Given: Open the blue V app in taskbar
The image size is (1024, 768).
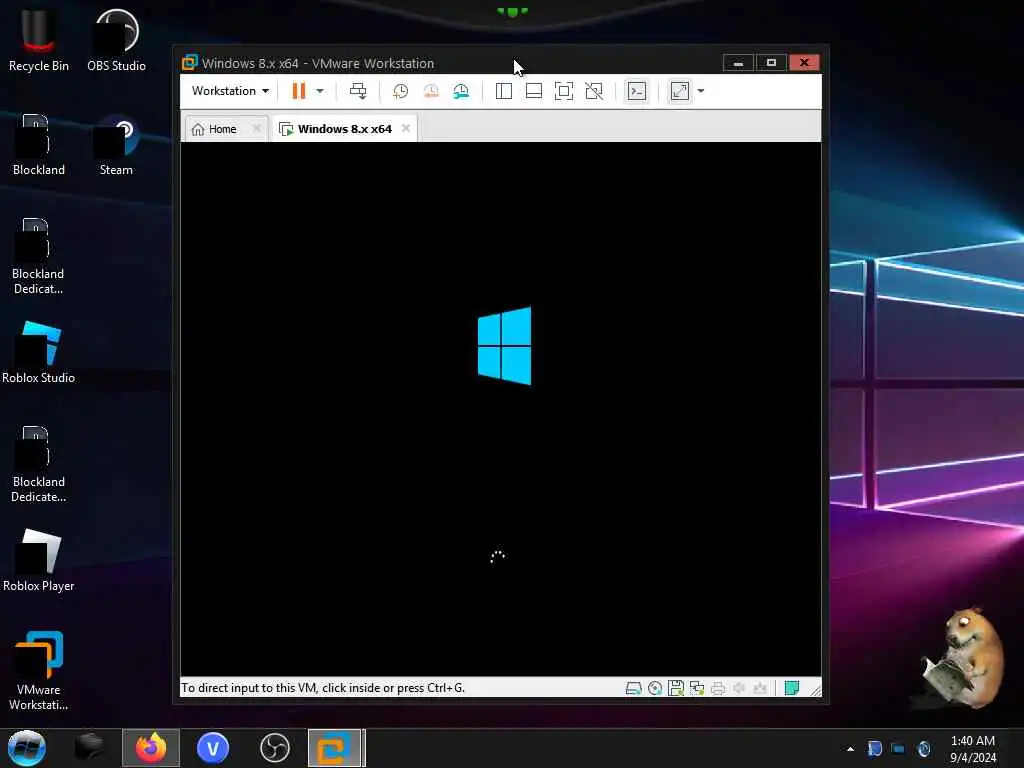Looking at the screenshot, I should tap(213, 748).
